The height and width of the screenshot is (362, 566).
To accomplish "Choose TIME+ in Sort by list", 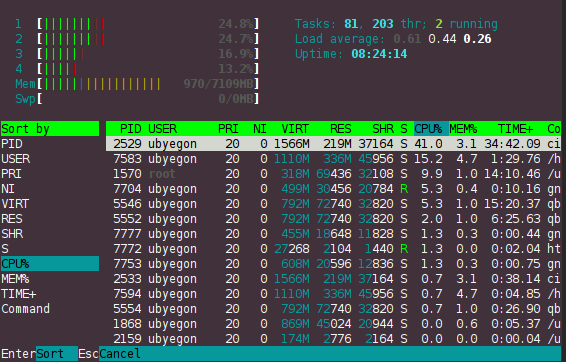I will pyautogui.click(x=50, y=294).
